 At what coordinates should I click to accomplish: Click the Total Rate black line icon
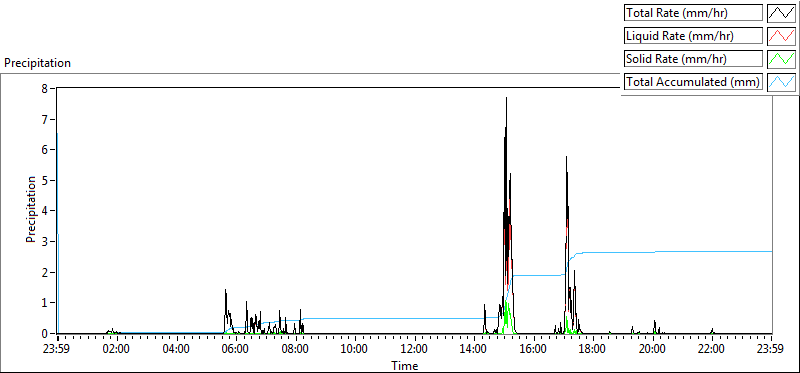[781, 13]
